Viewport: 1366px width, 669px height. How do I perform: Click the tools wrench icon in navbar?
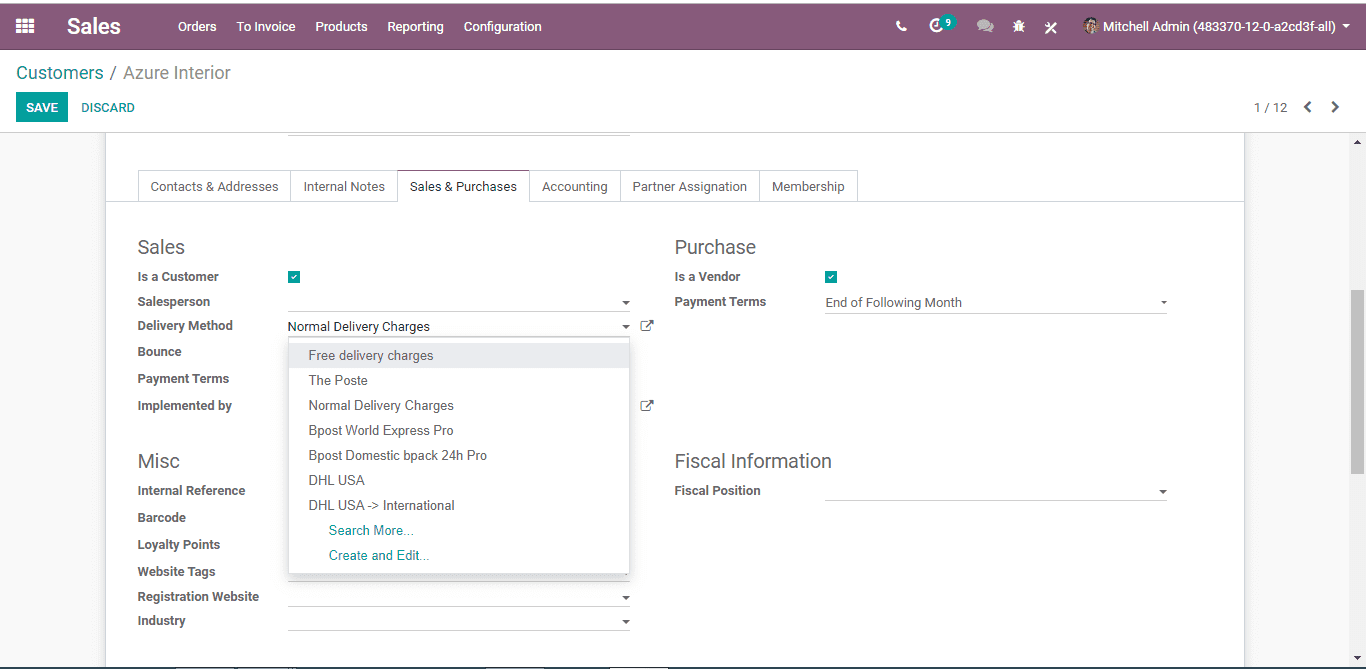tap(1051, 27)
